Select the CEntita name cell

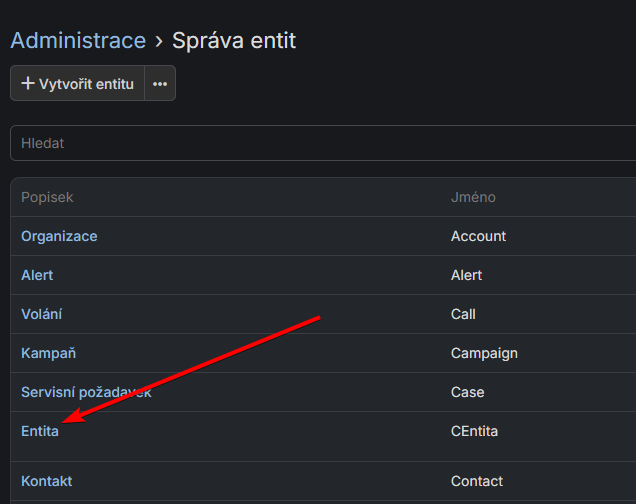475,431
